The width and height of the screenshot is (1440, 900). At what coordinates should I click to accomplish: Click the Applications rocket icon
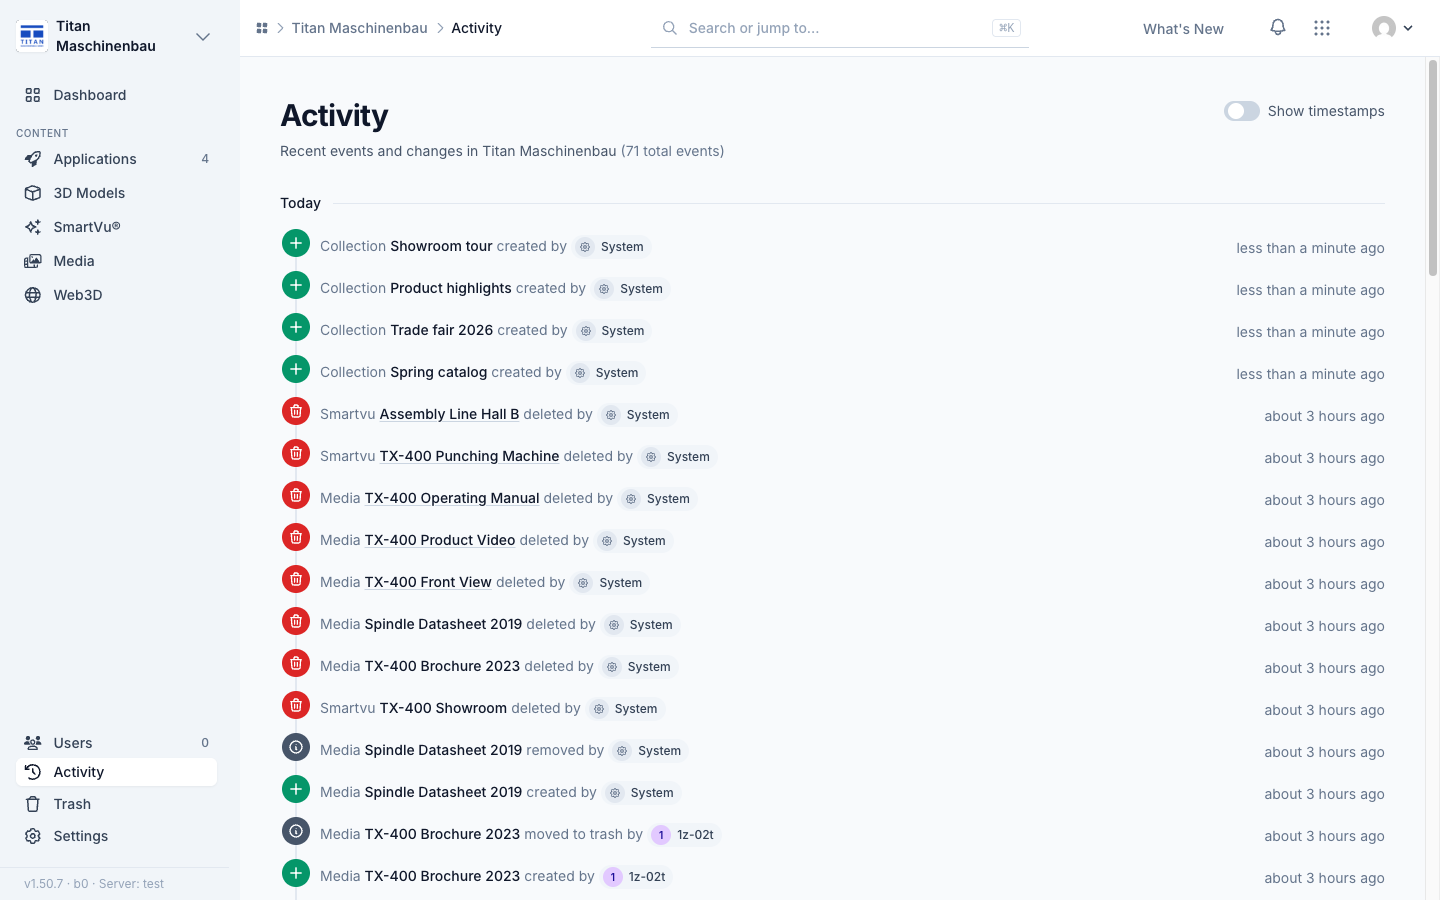point(33,159)
